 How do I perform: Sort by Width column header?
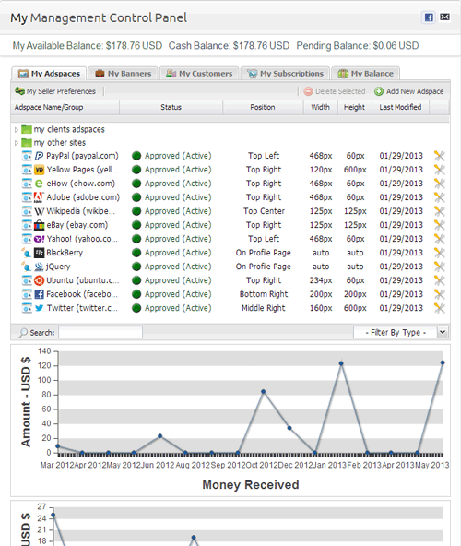[x=320, y=107]
